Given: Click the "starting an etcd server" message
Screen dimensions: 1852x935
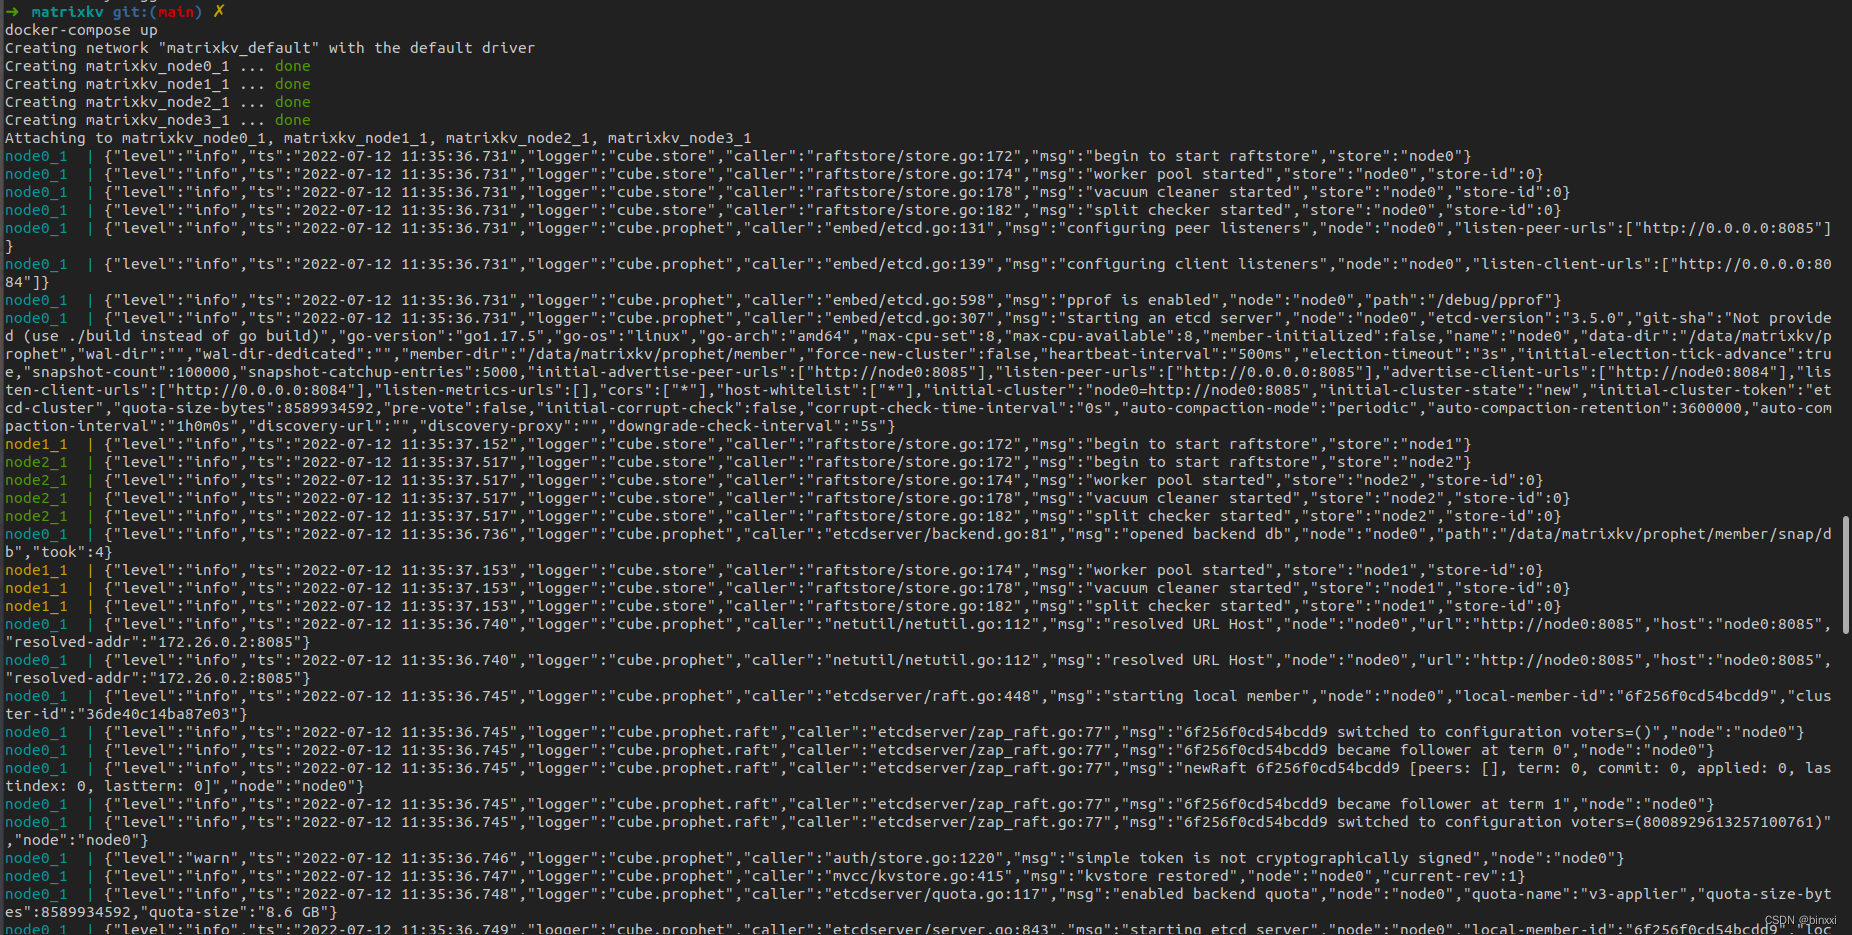Looking at the screenshot, I should pyautogui.click(x=1170, y=318).
